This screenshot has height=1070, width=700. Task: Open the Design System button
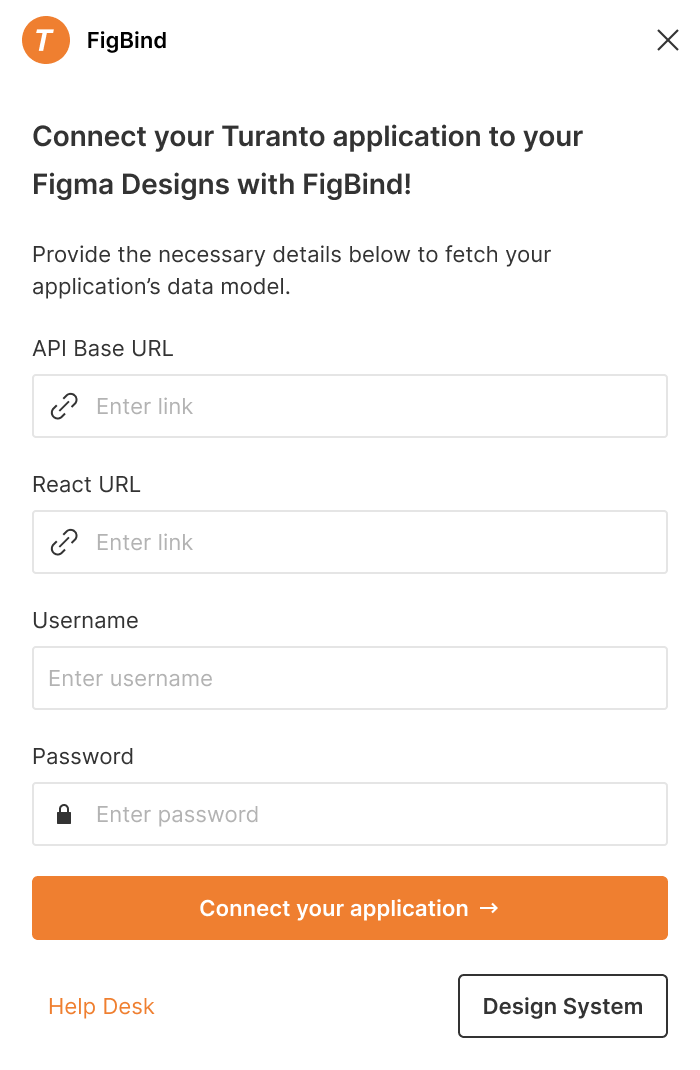tap(562, 1006)
